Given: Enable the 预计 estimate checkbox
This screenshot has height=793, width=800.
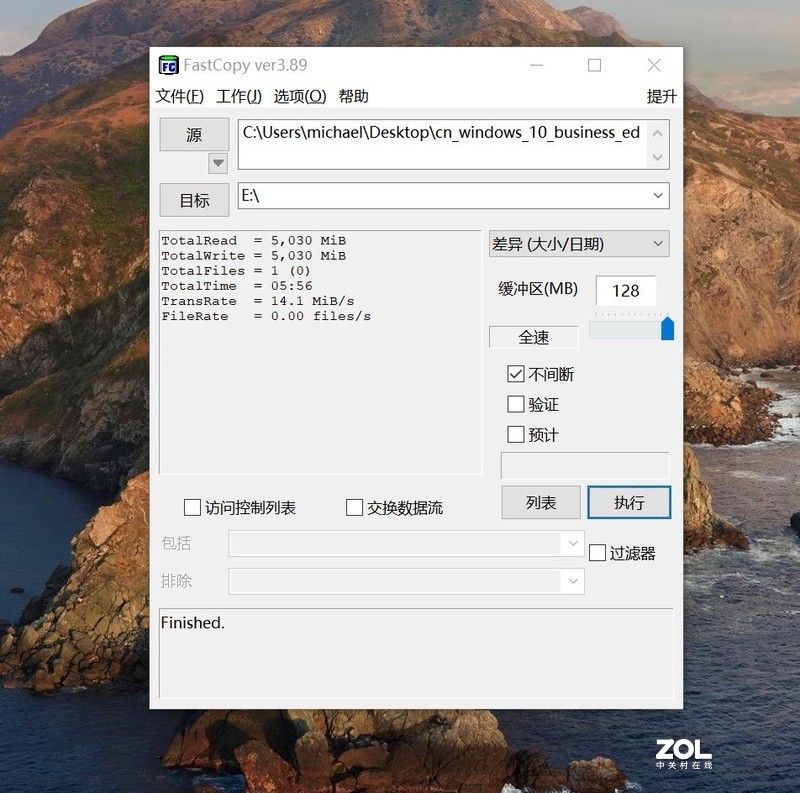Looking at the screenshot, I should pyautogui.click(x=516, y=434).
